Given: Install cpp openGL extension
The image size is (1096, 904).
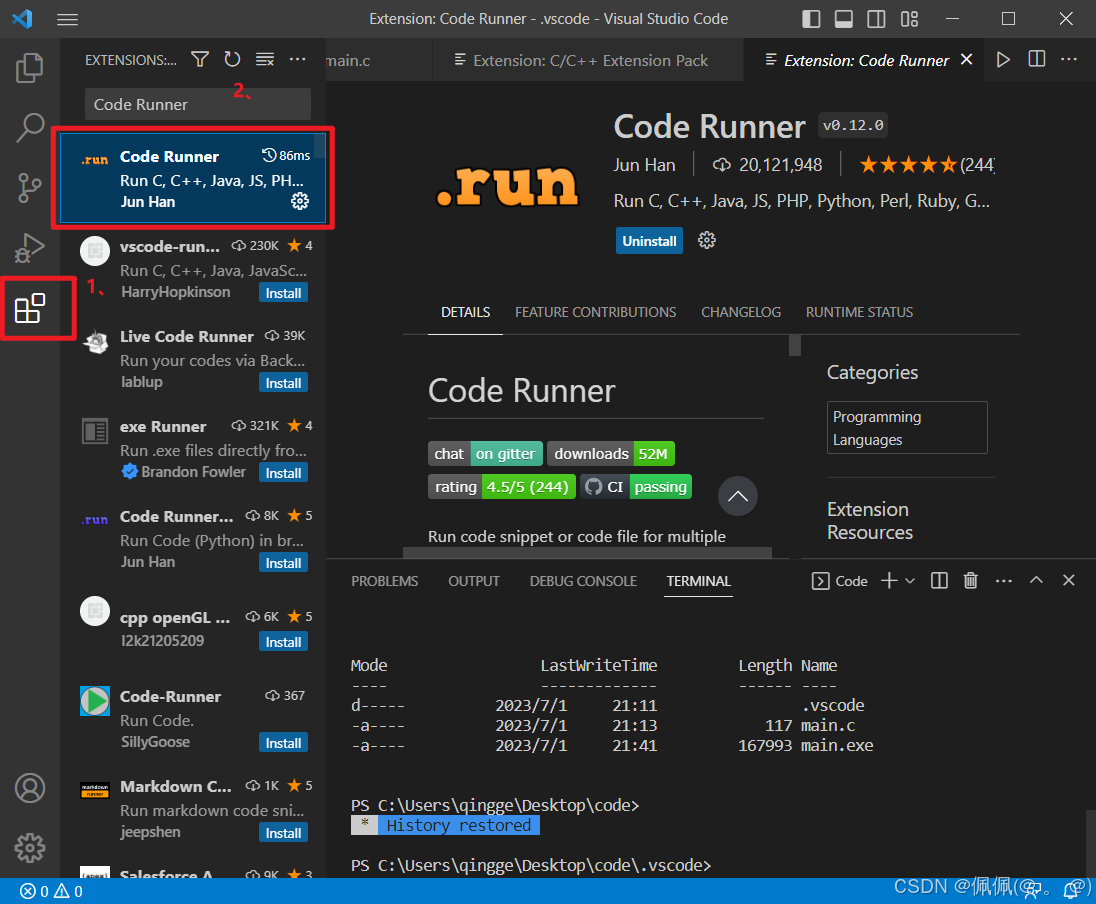Looking at the screenshot, I should click(x=283, y=643).
